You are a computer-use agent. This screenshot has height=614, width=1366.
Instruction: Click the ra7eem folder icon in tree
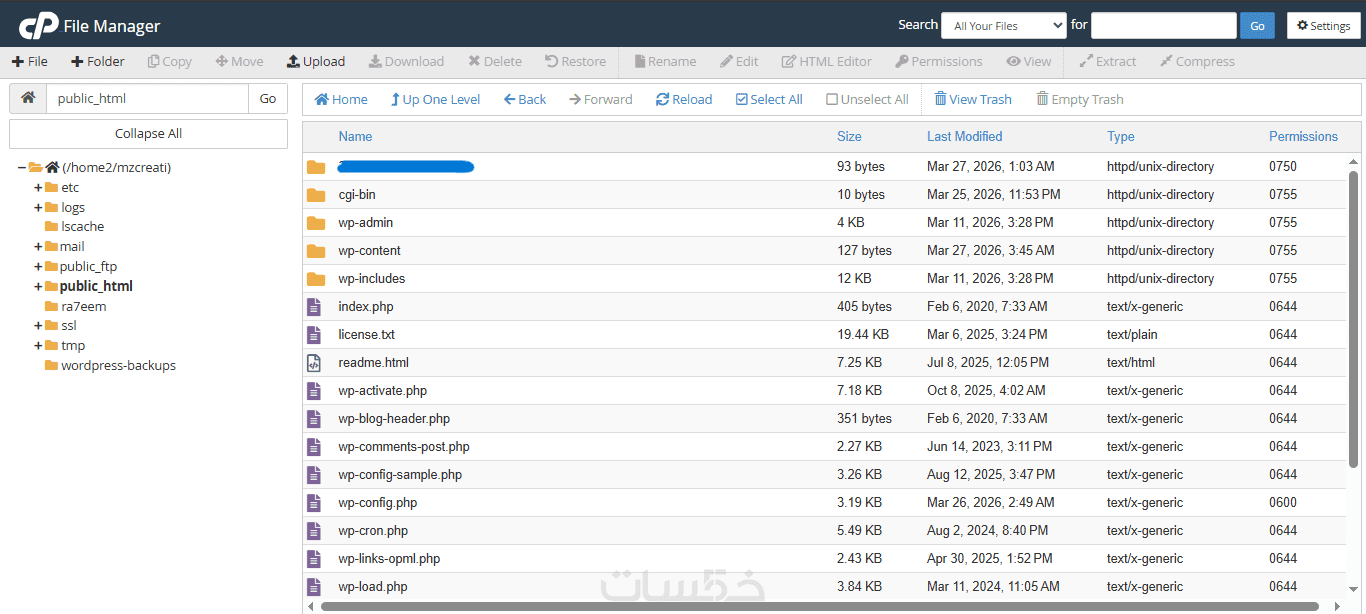pyautogui.click(x=51, y=307)
